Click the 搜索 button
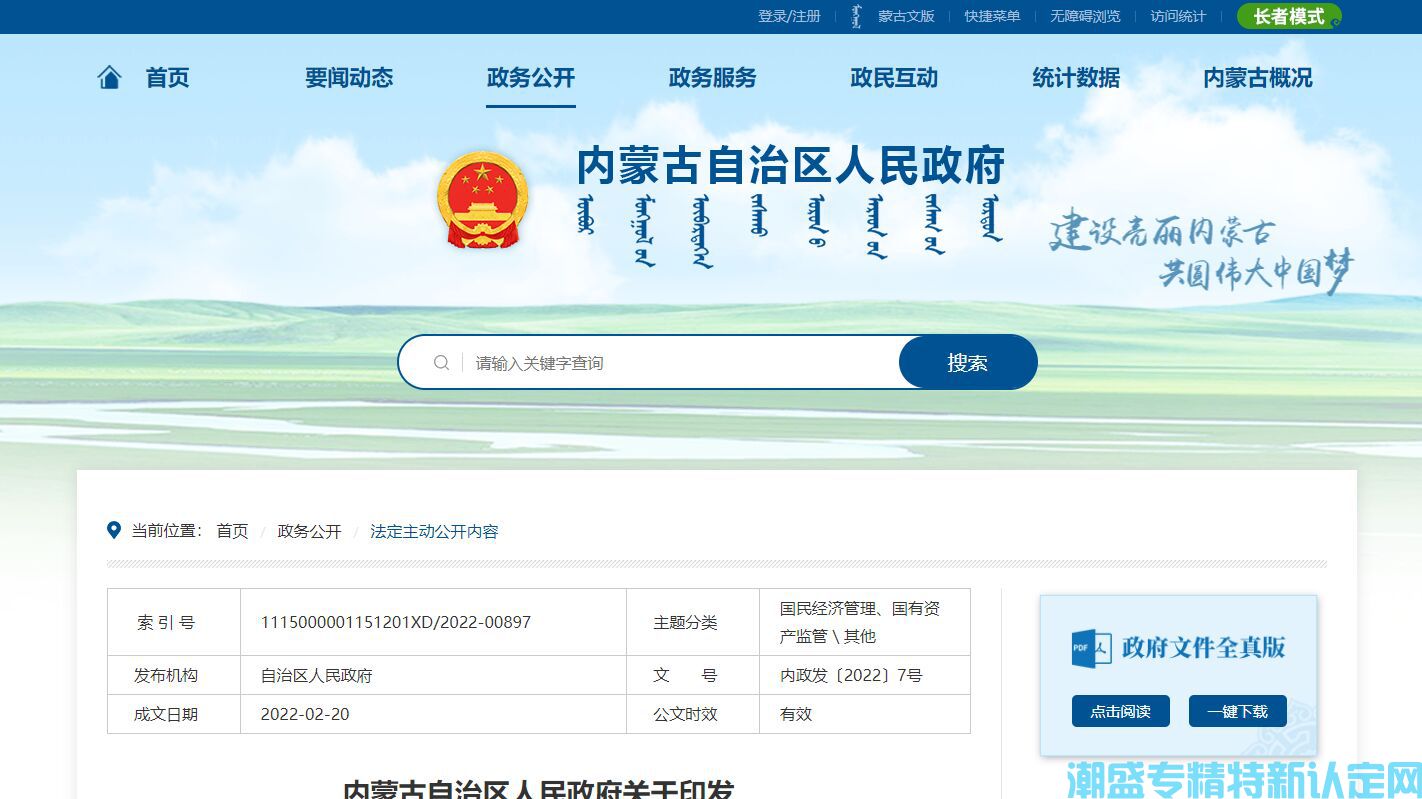Viewport: 1422px width, 799px height. coord(968,362)
